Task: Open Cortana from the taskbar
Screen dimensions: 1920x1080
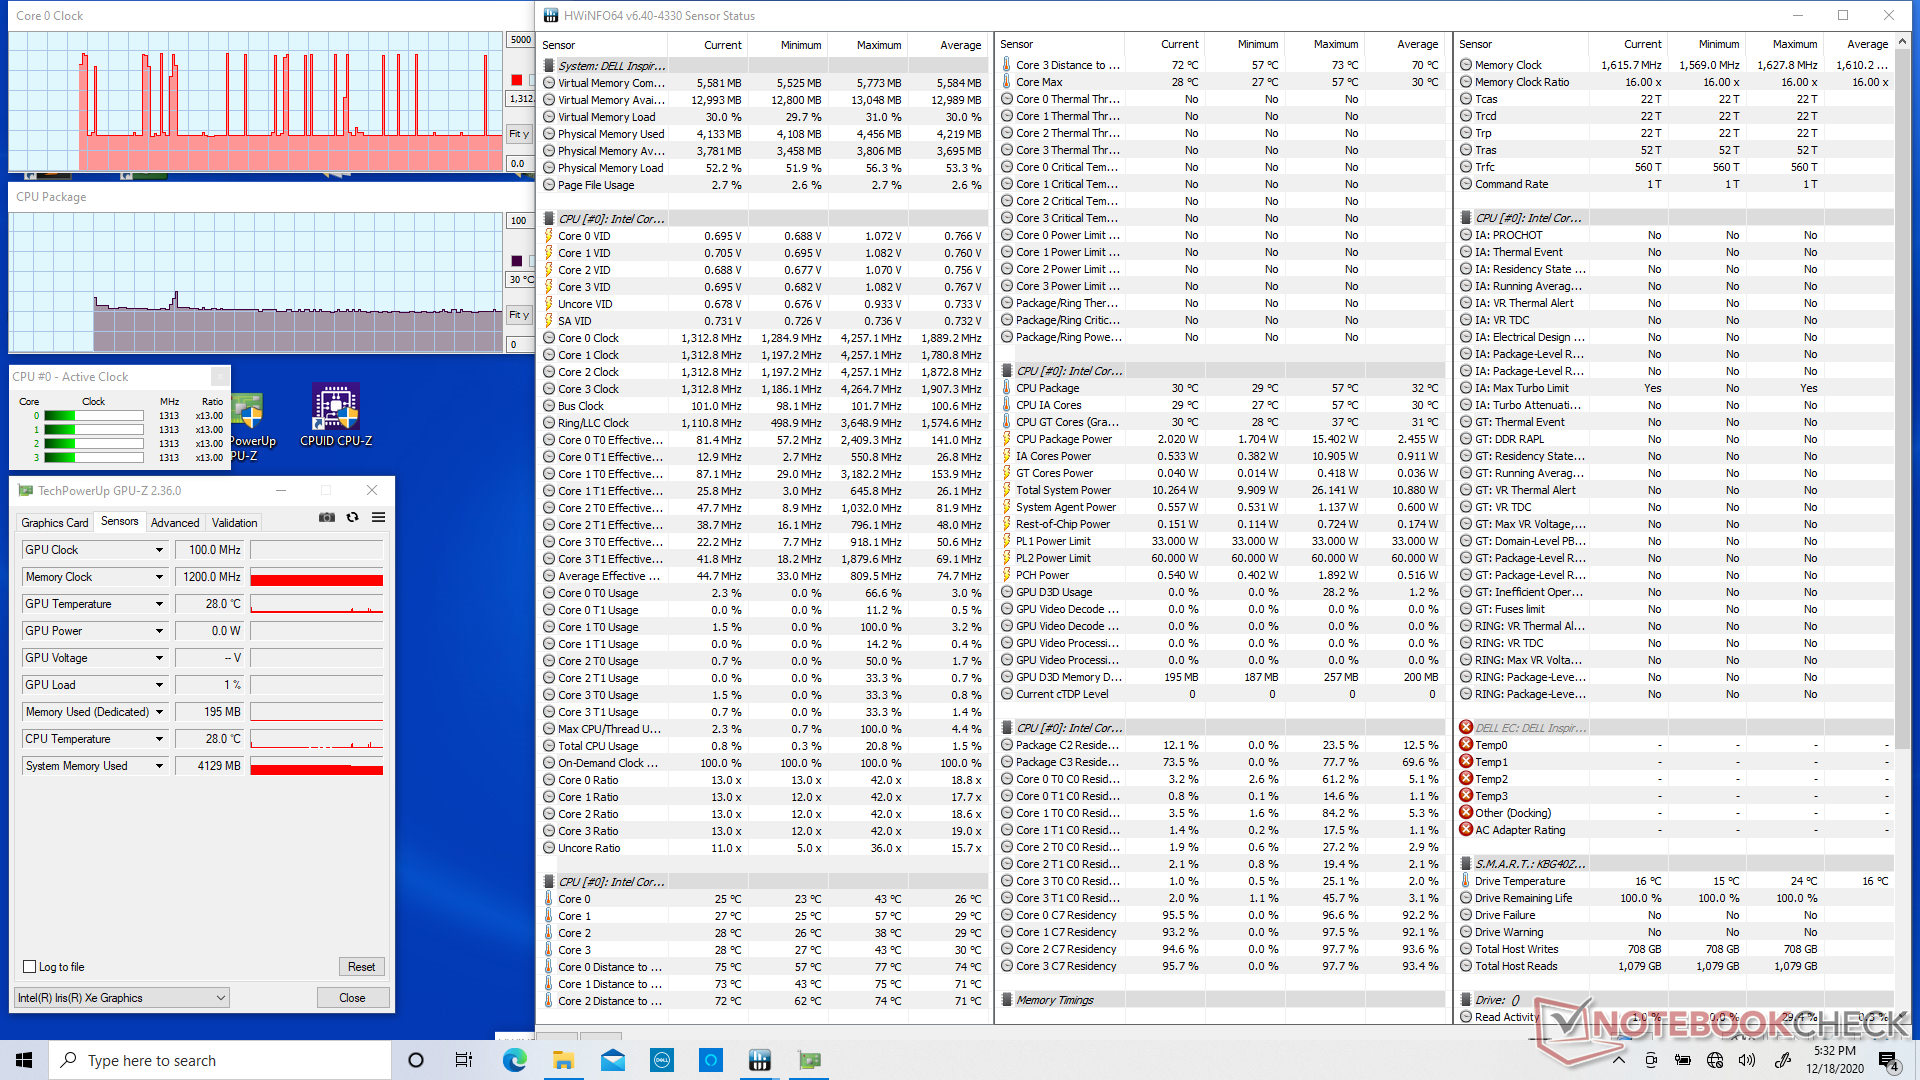Action: point(416,1060)
